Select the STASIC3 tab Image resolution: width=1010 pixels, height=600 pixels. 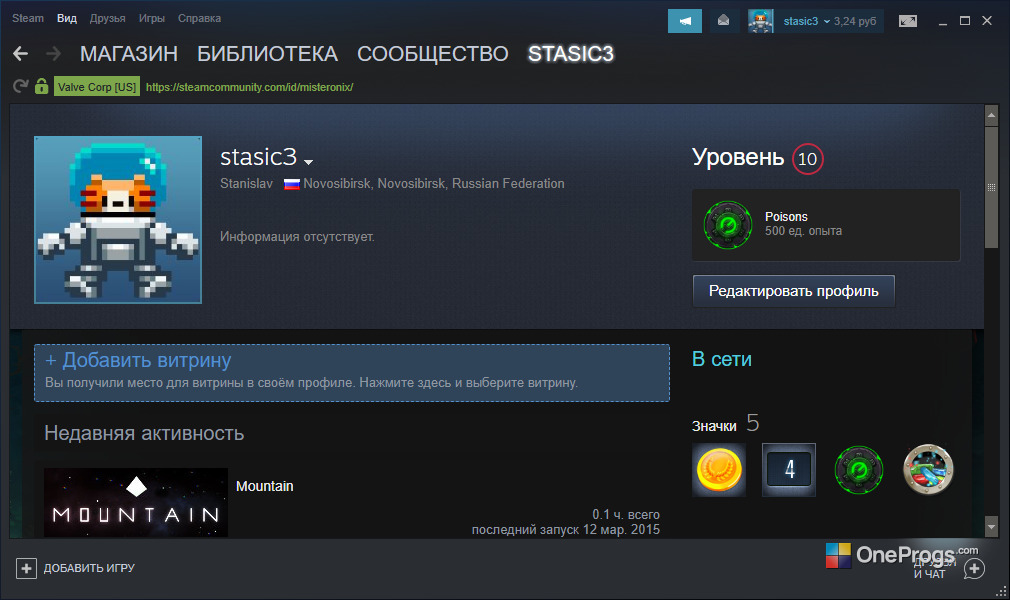[571, 53]
